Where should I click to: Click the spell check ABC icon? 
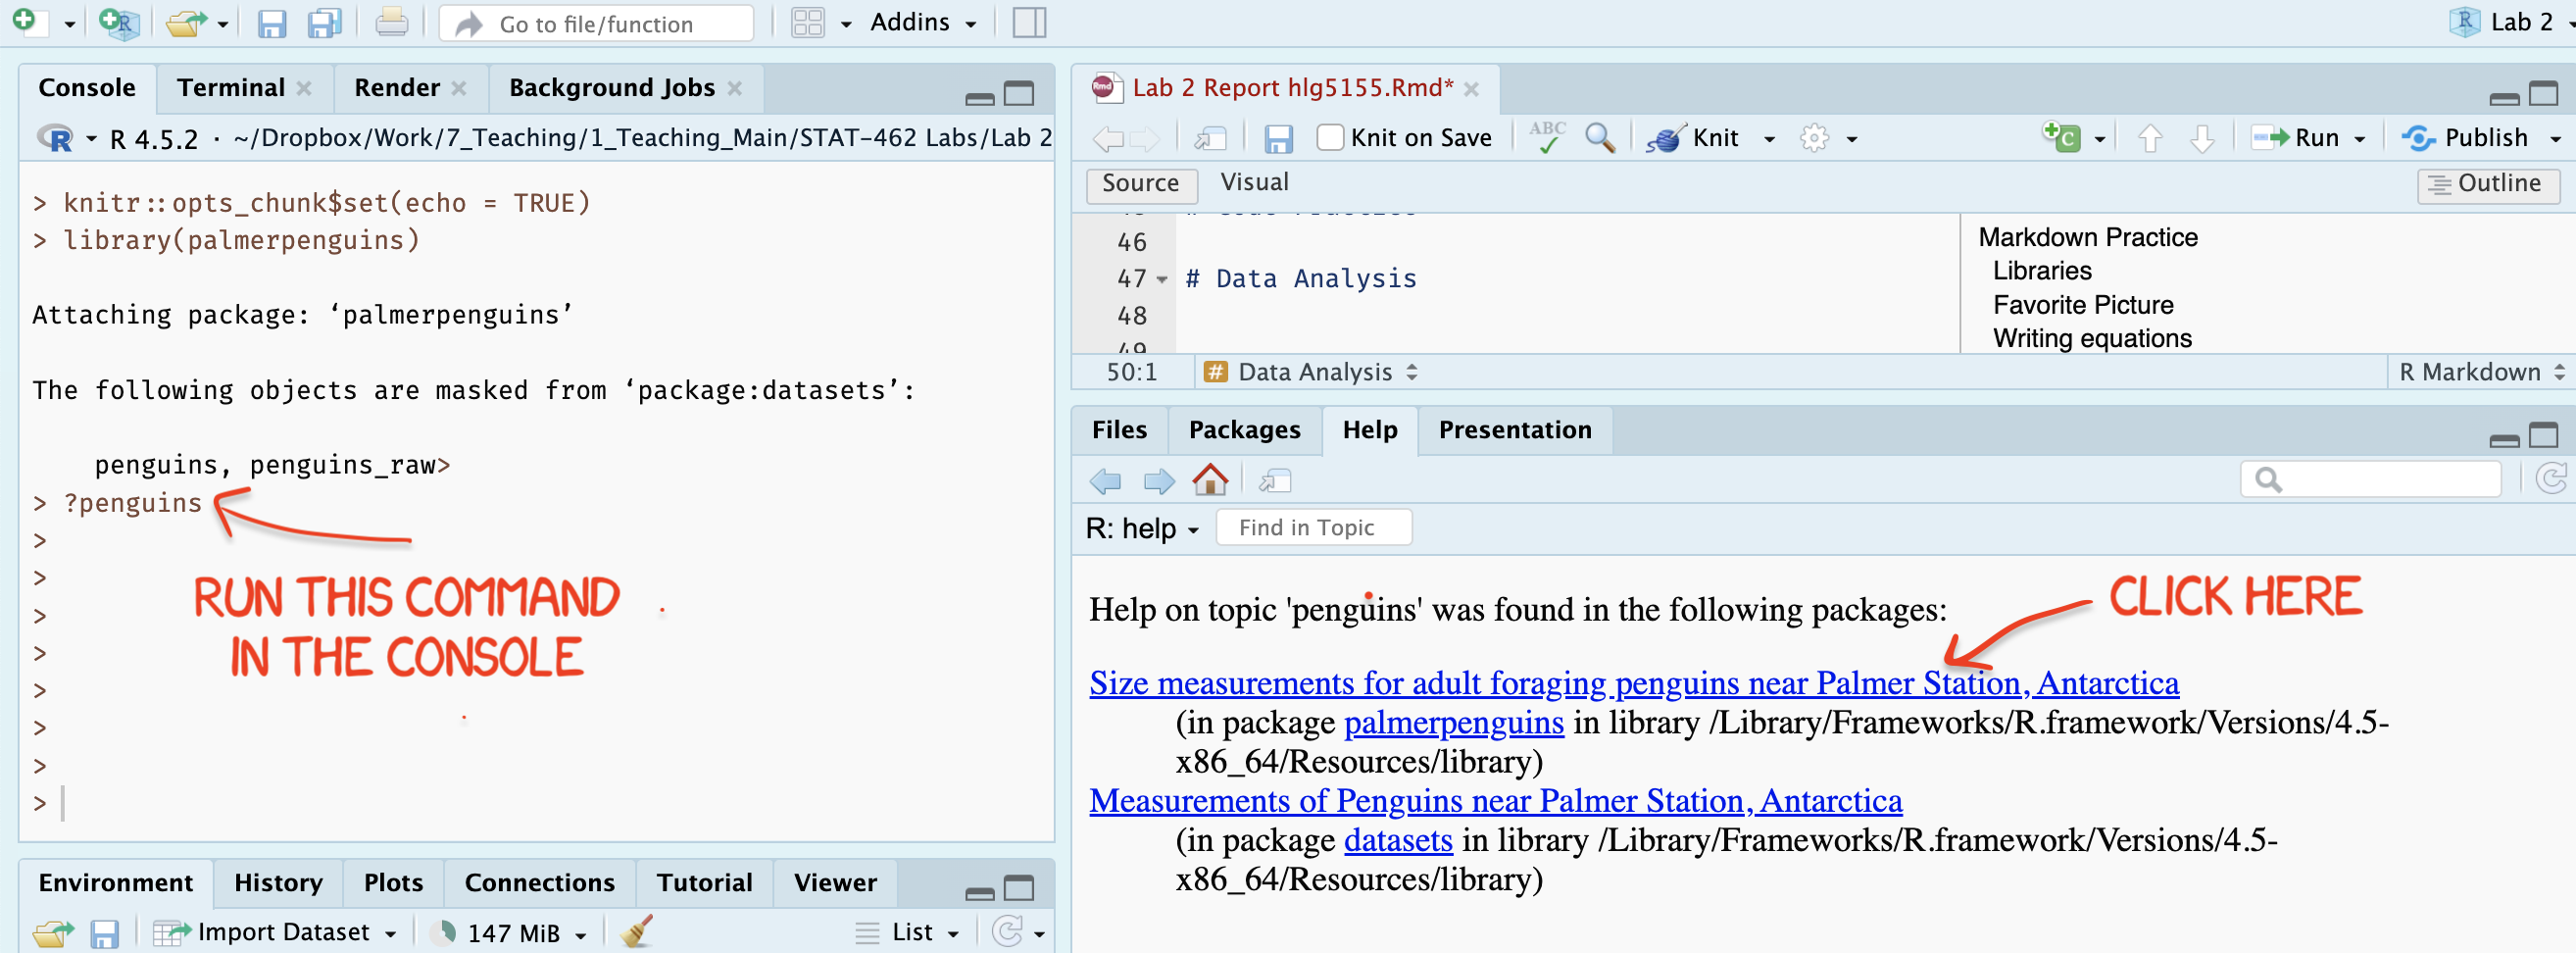pyautogui.click(x=1547, y=138)
